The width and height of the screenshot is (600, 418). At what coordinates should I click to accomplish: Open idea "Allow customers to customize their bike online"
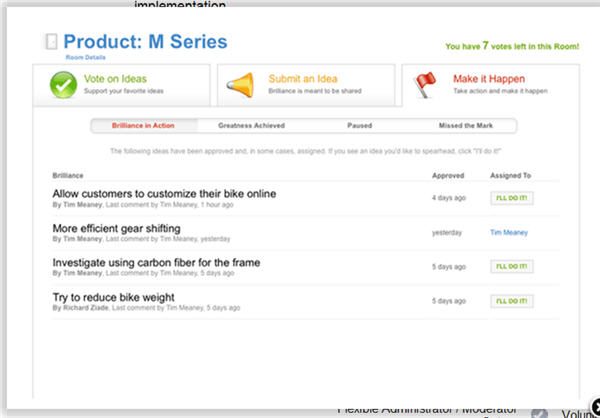pyautogui.click(x=163, y=193)
